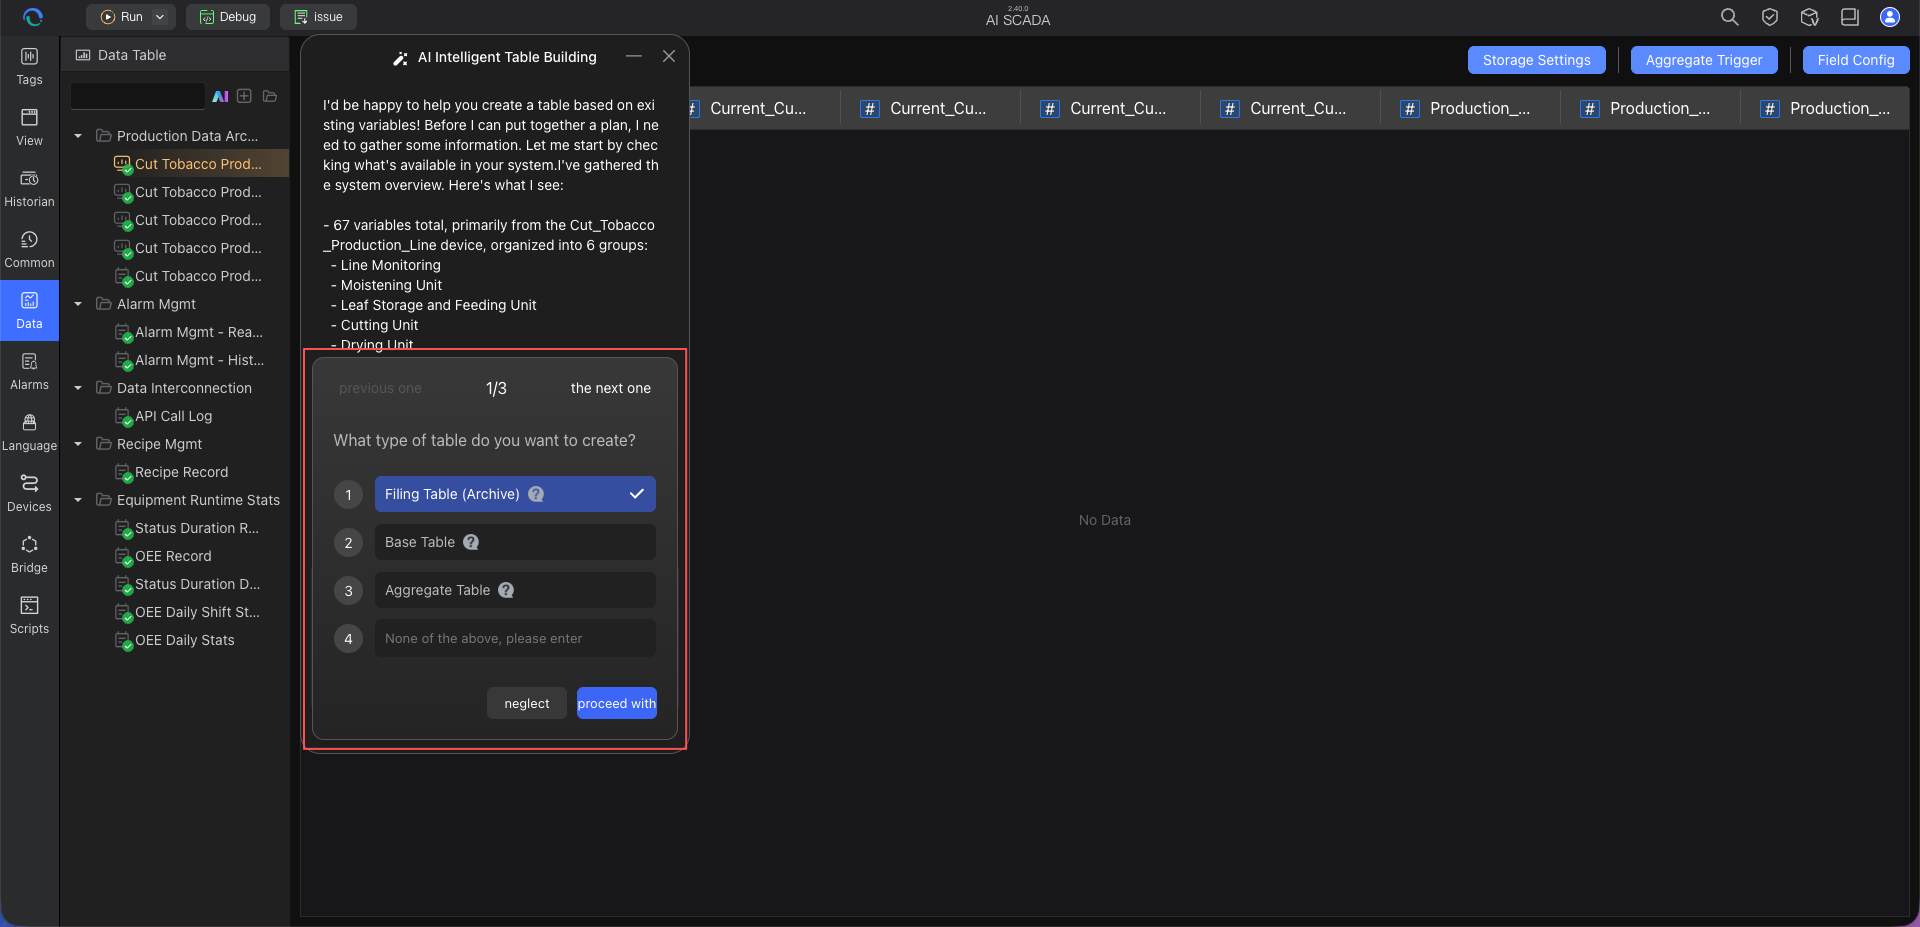Collapse the Recipe Mgmt folder
The height and width of the screenshot is (927, 1920).
pyautogui.click(x=78, y=444)
